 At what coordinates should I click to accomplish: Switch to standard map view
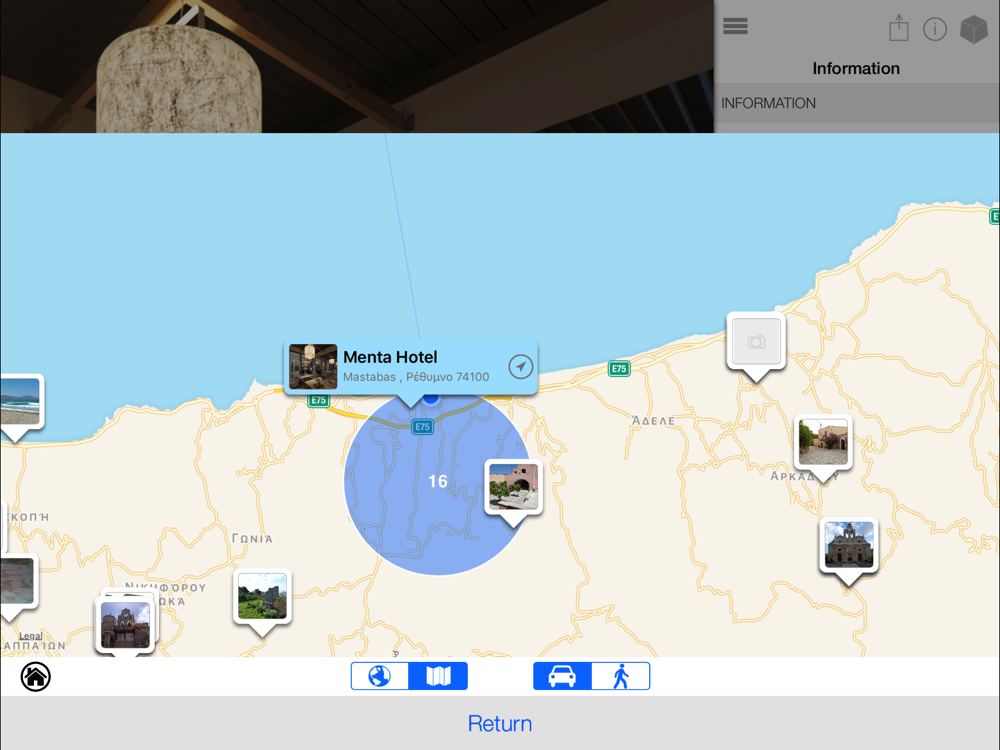coord(438,676)
